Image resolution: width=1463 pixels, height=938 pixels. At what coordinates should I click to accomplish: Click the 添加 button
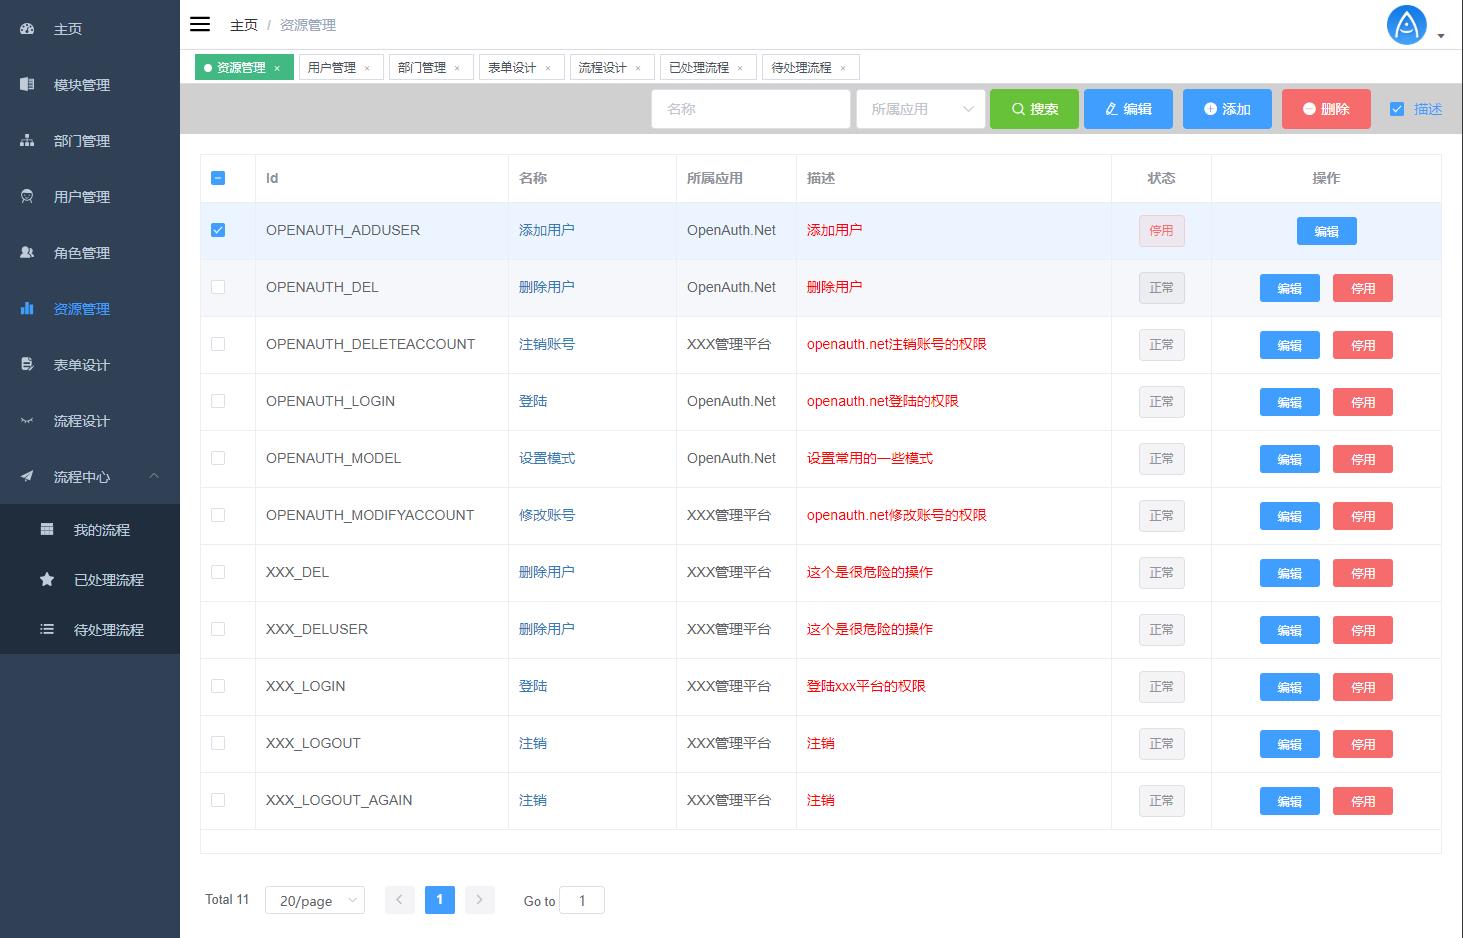1227,109
